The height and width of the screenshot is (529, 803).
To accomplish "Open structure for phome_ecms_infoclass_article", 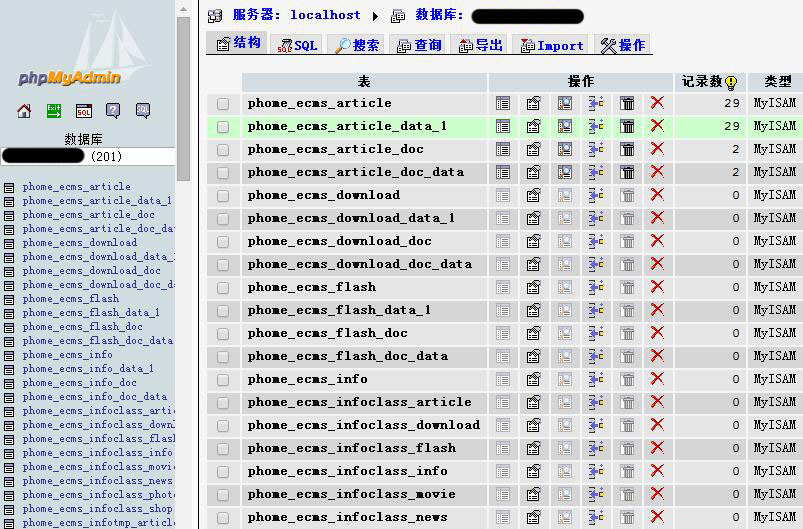I will click(x=534, y=403).
